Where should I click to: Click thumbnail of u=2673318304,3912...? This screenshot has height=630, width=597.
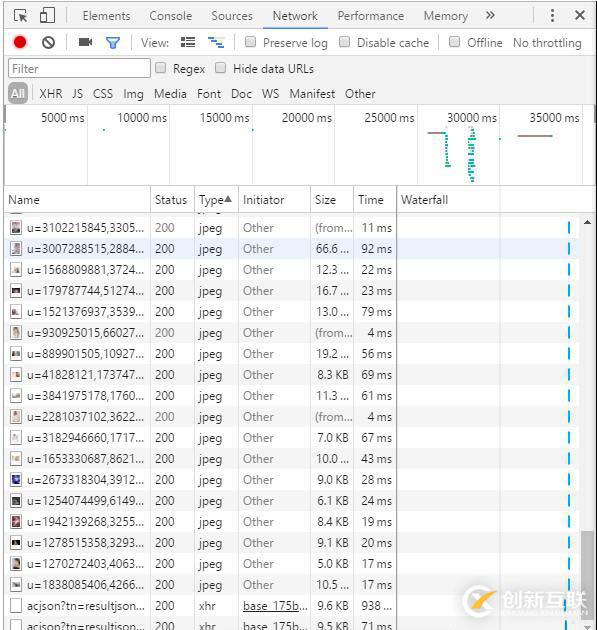[x=16, y=480]
